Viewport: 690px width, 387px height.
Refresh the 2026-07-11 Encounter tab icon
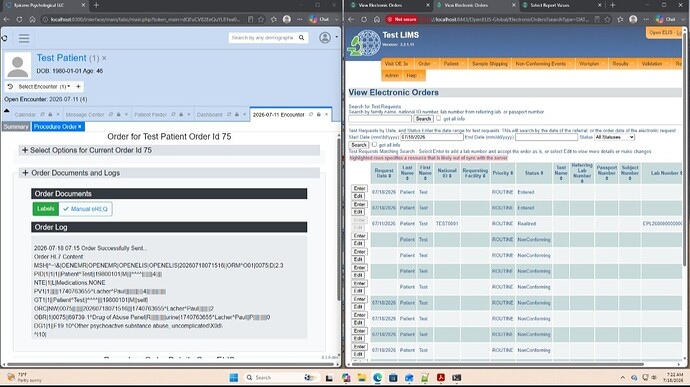(x=311, y=114)
